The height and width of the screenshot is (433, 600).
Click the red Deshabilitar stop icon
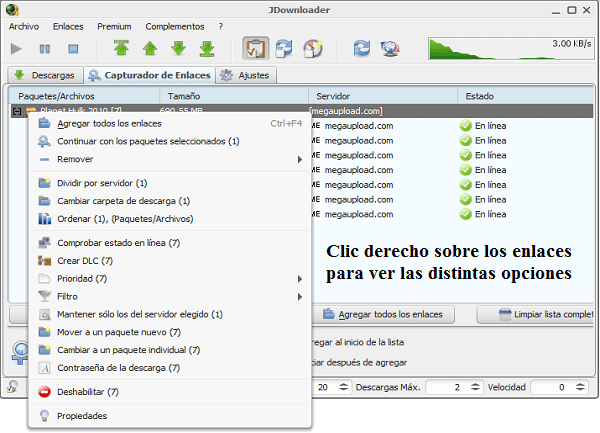click(x=44, y=392)
